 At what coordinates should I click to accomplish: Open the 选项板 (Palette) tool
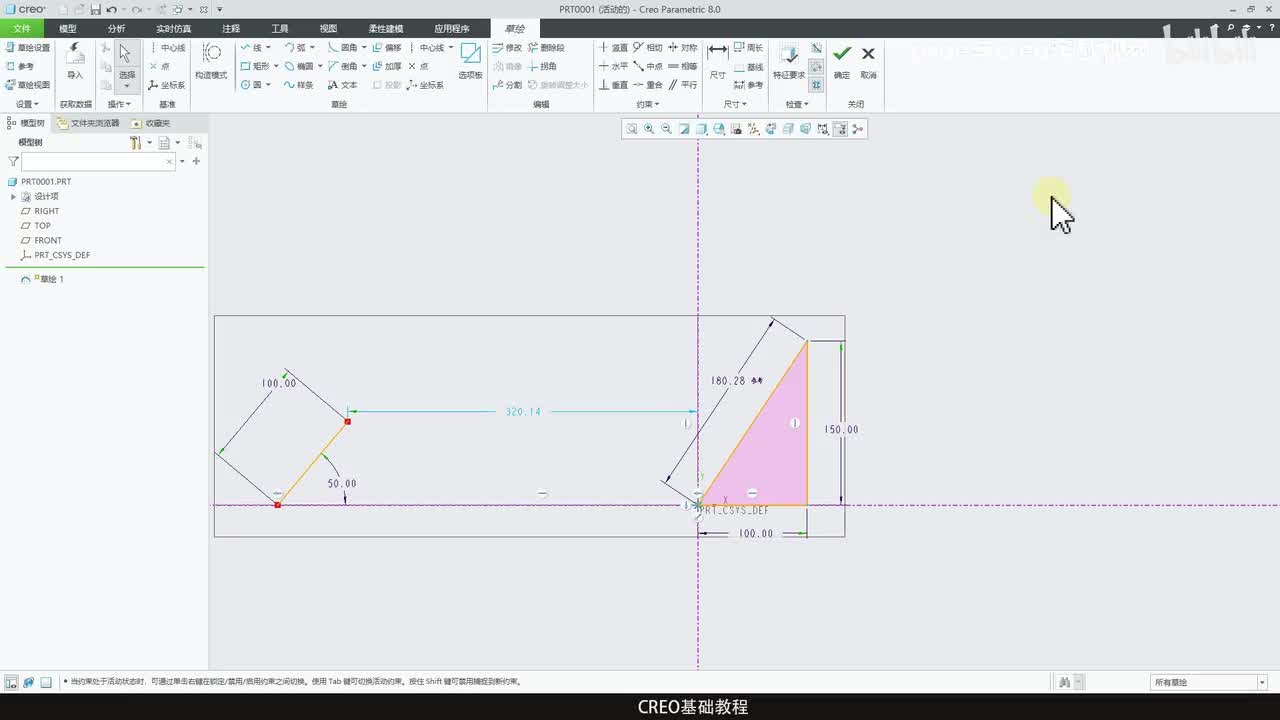click(470, 62)
